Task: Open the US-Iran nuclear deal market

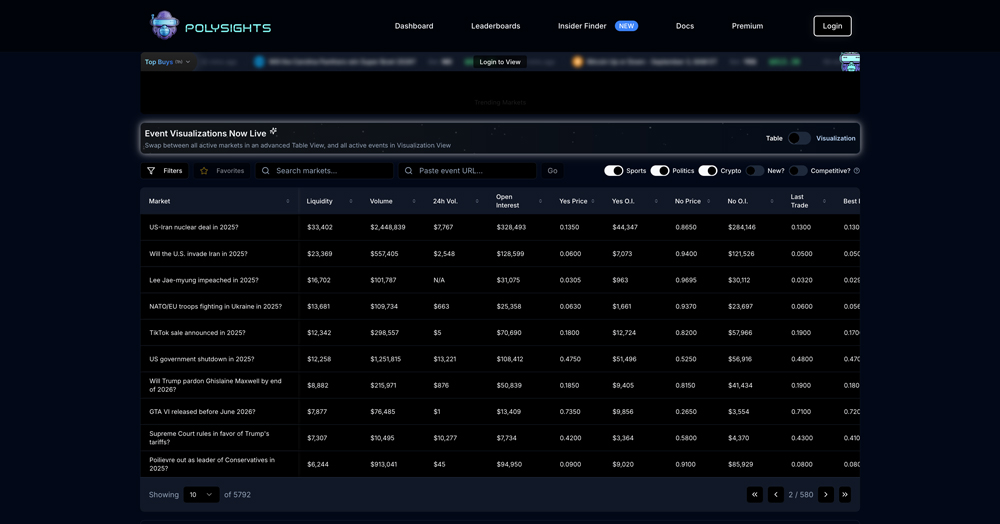Action: click(x=193, y=227)
